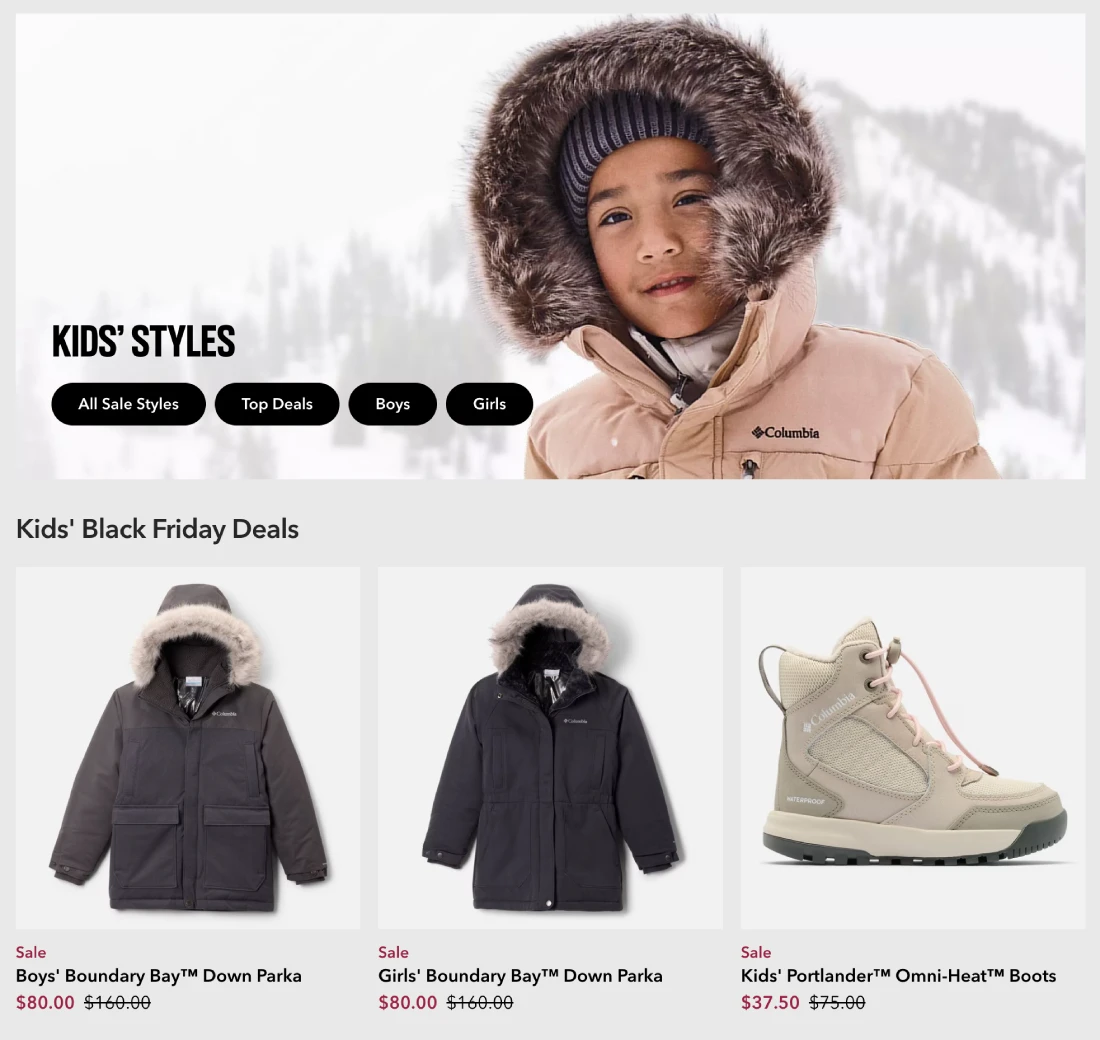The image size is (1100, 1040).
Task: Open the Boys' Boundary Bay Down Parka image
Action: pos(188,748)
